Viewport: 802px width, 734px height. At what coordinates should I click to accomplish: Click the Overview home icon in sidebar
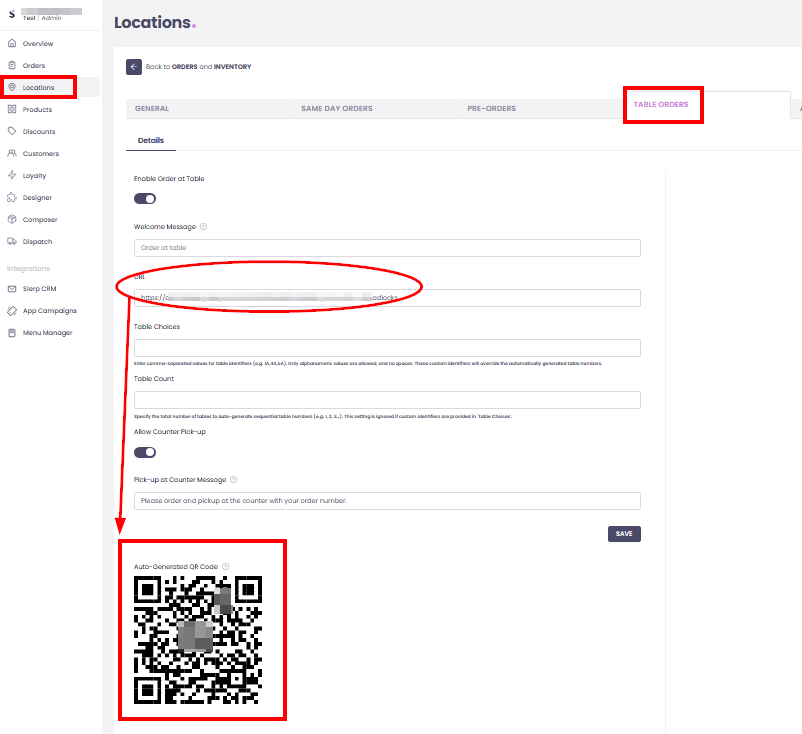tap(12, 44)
